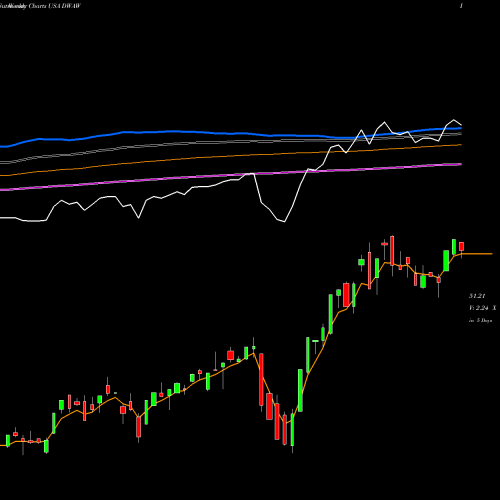
Task: Click the orange horizontal line extending right of candles
Action: [477, 254]
